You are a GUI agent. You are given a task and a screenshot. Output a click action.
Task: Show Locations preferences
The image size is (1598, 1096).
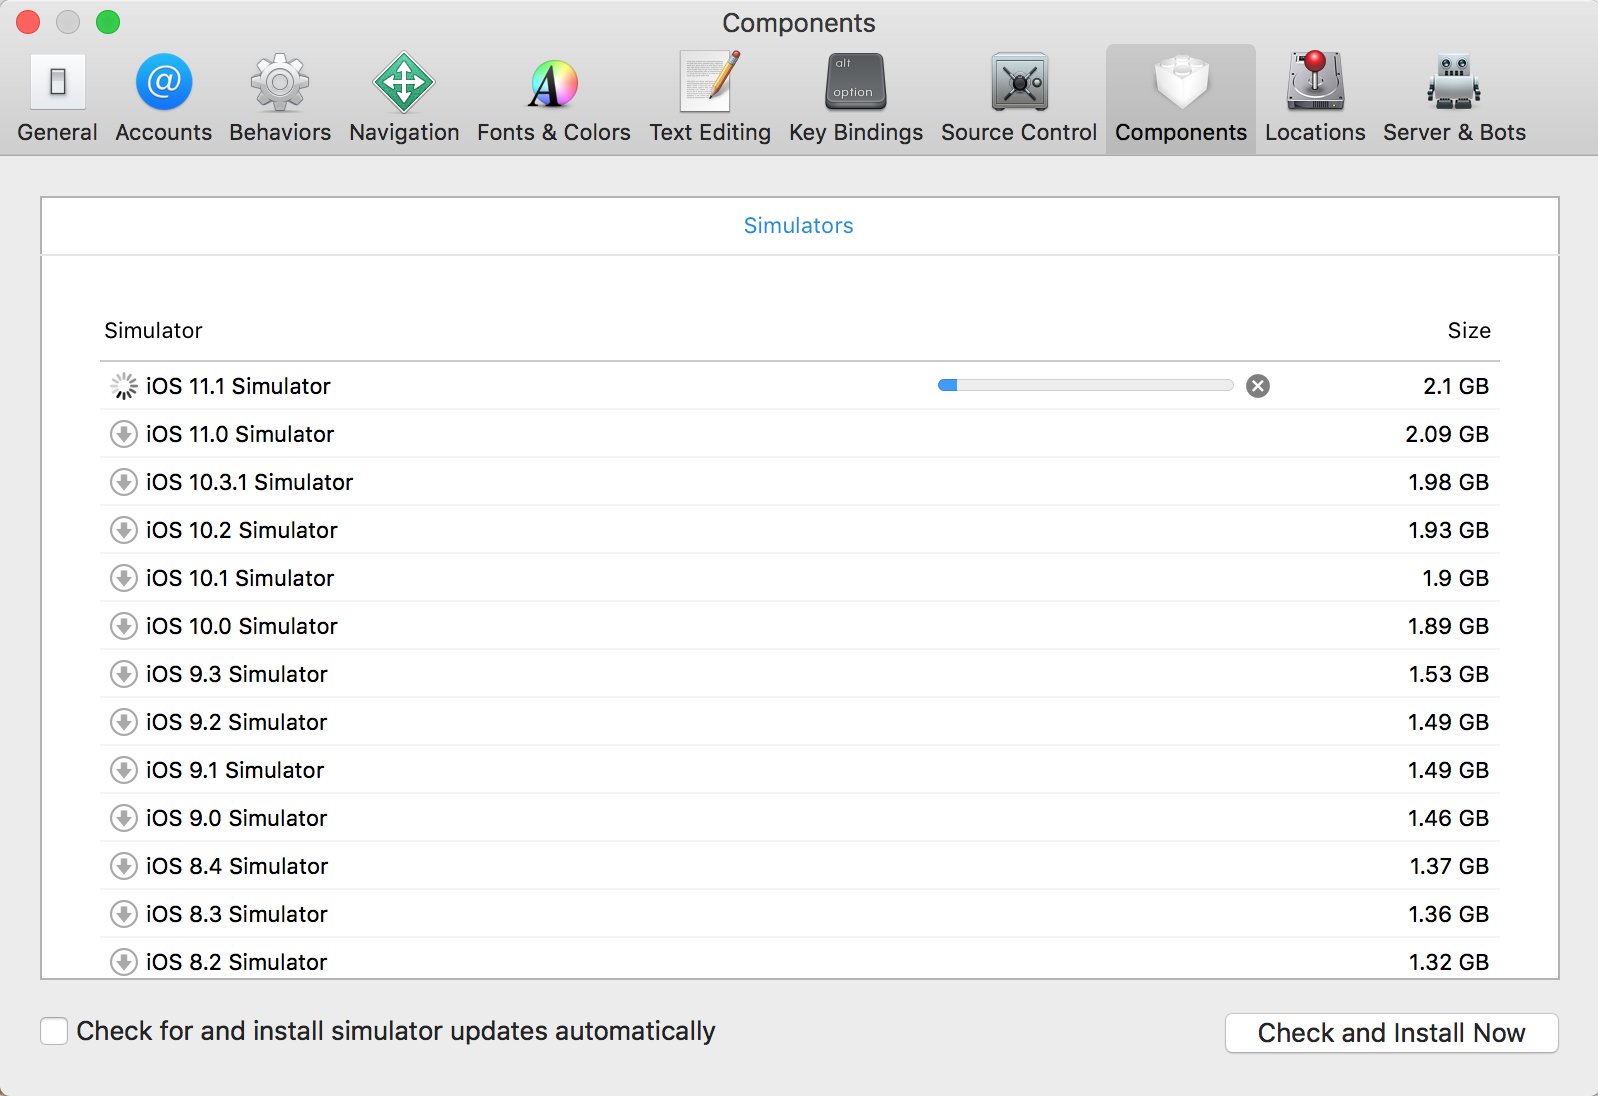point(1314,99)
